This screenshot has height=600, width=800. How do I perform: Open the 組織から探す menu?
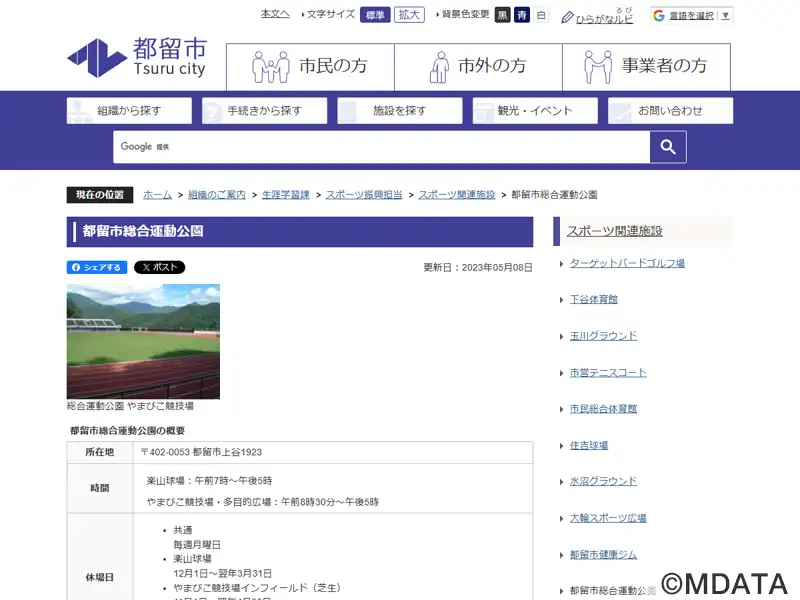[130, 110]
